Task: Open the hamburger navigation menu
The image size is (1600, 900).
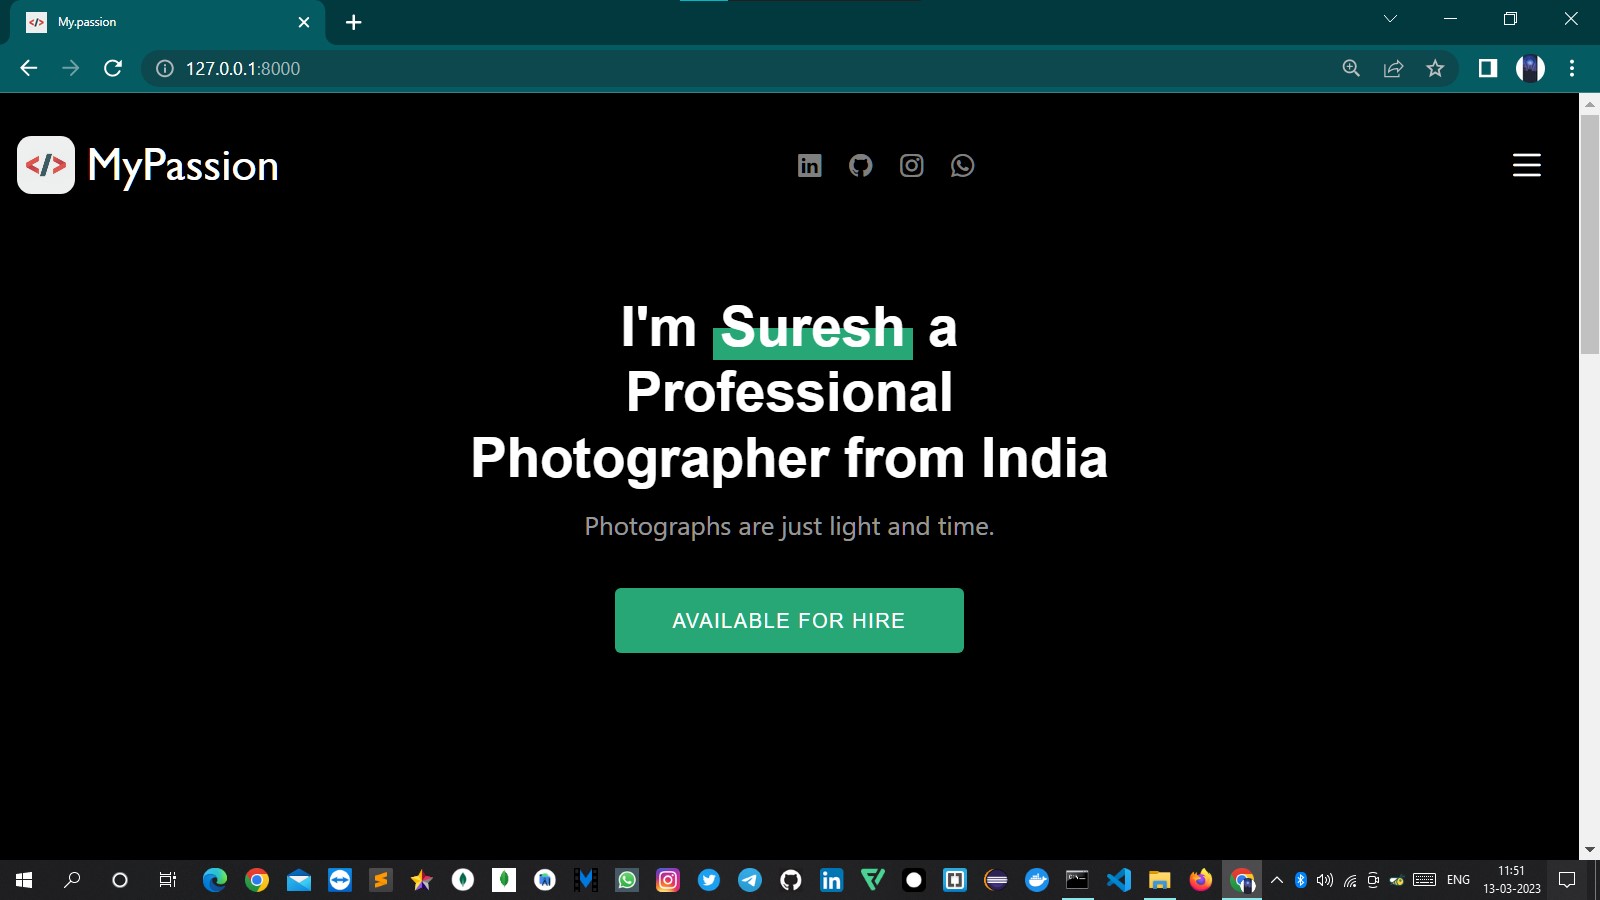Action: point(1526,165)
